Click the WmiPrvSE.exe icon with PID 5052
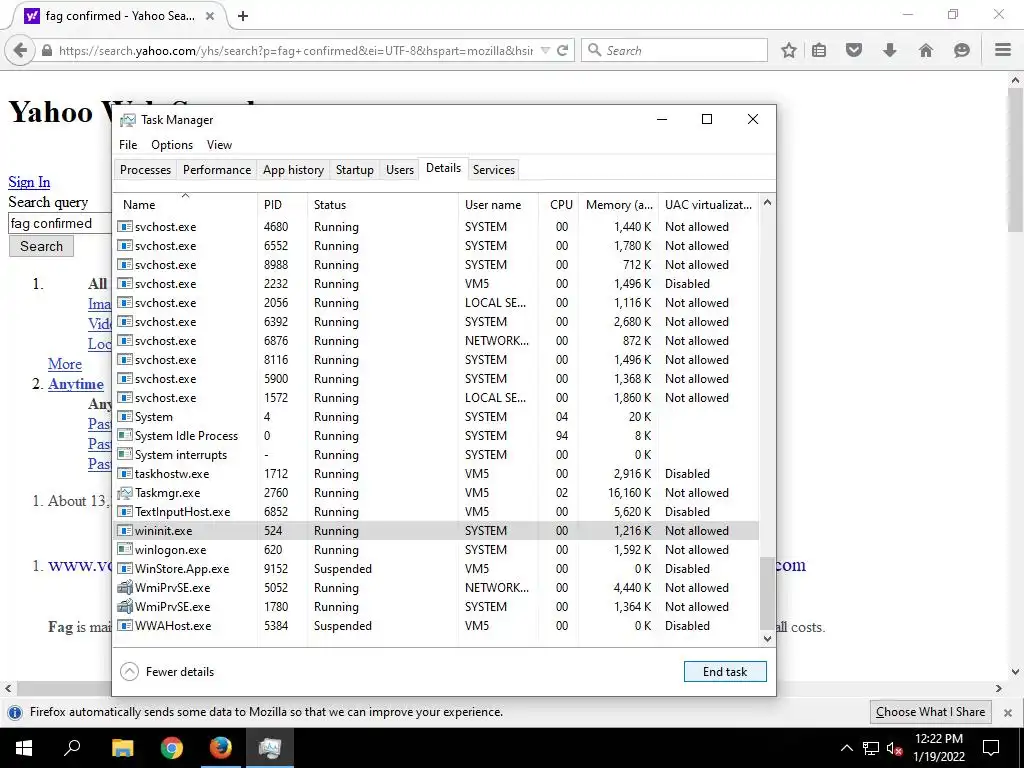Image resolution: width=1024 pixels, height=768 pixels. click(125, 587)
